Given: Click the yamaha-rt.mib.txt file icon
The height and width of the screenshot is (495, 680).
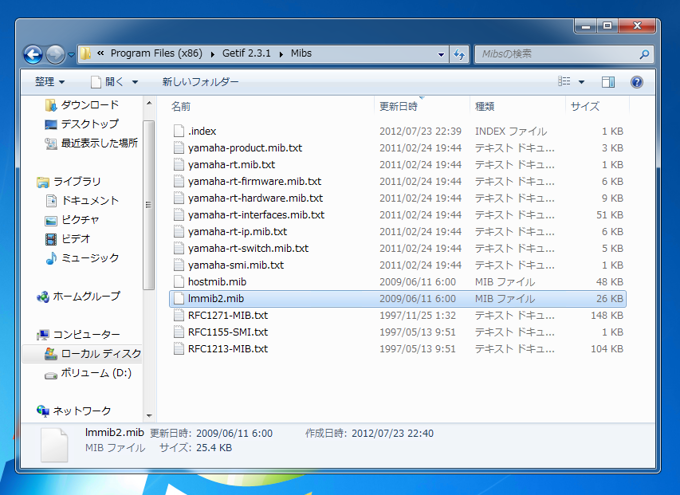Looking at the screenshot, I should pyautogui.click(x=179, y=164).
